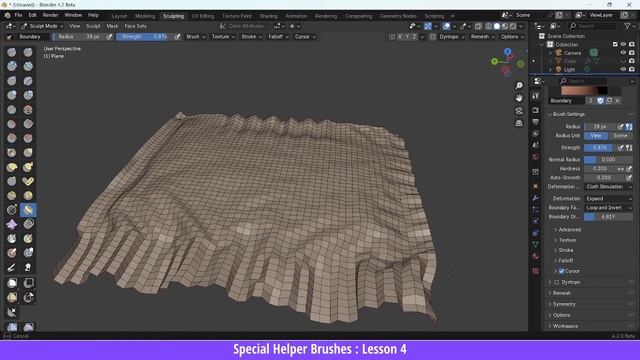Viewport: 640px width, 360px height.
Task: Toggle Y symmetry in header
Action: point(407,37)
